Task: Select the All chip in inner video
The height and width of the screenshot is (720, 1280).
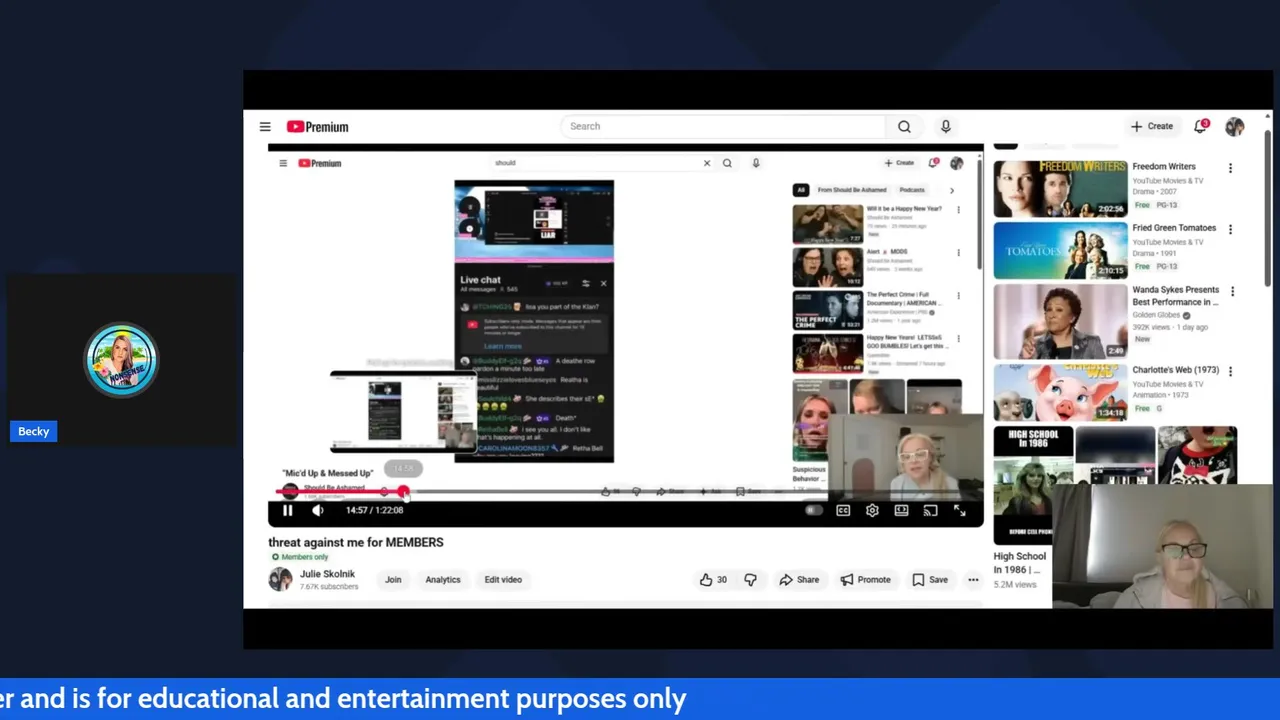Action: [801, 190]
